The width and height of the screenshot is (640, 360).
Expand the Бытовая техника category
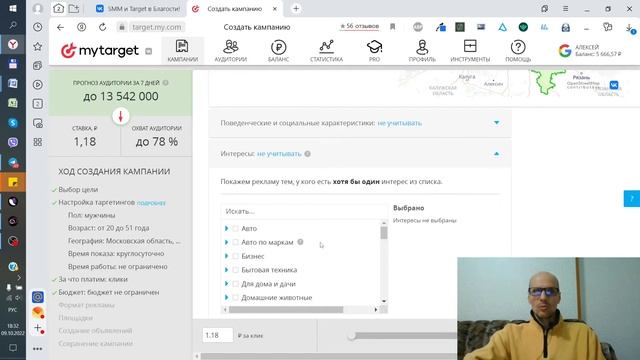point(227,270)
